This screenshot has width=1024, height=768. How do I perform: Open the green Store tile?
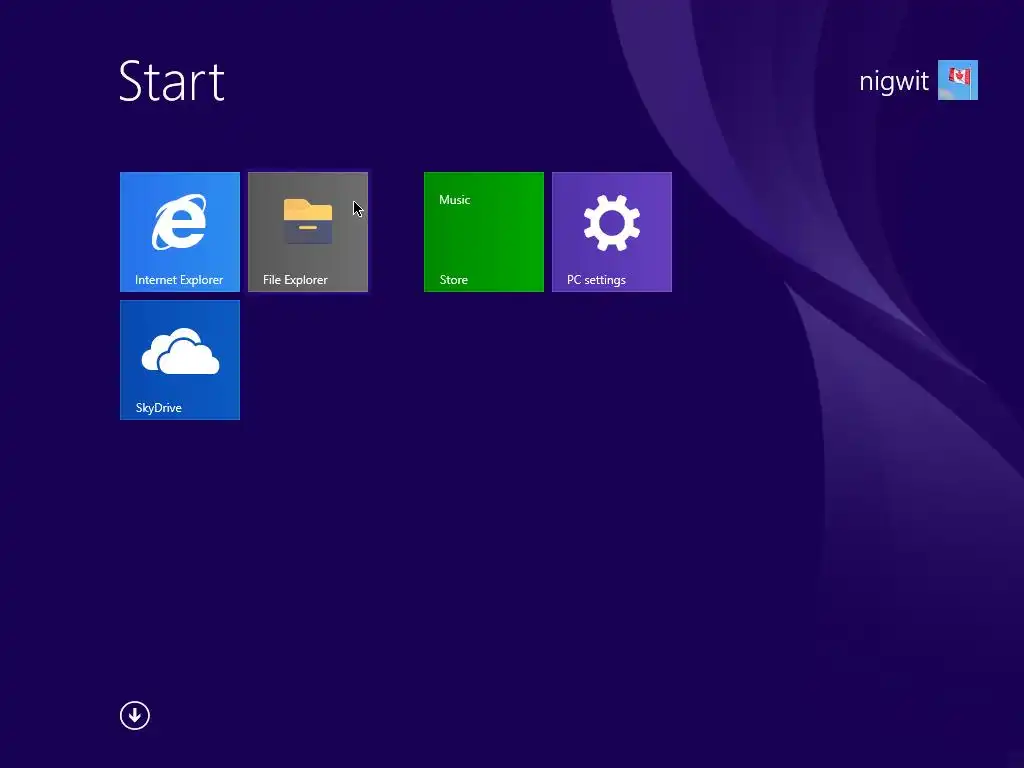pyautogui.click(x=483, y=232)
